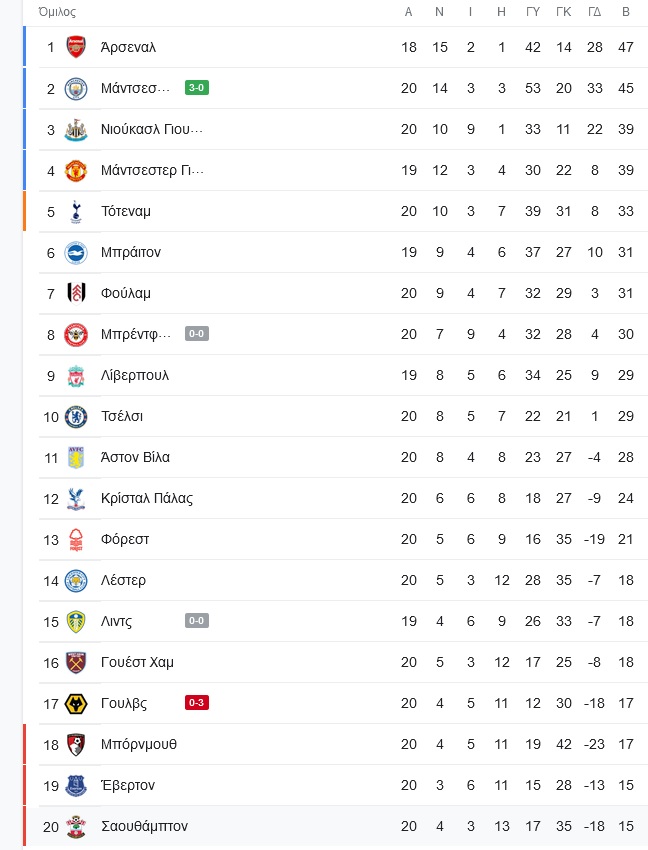Click Leeds' grey 0-0 match badge

click(197, 620)
